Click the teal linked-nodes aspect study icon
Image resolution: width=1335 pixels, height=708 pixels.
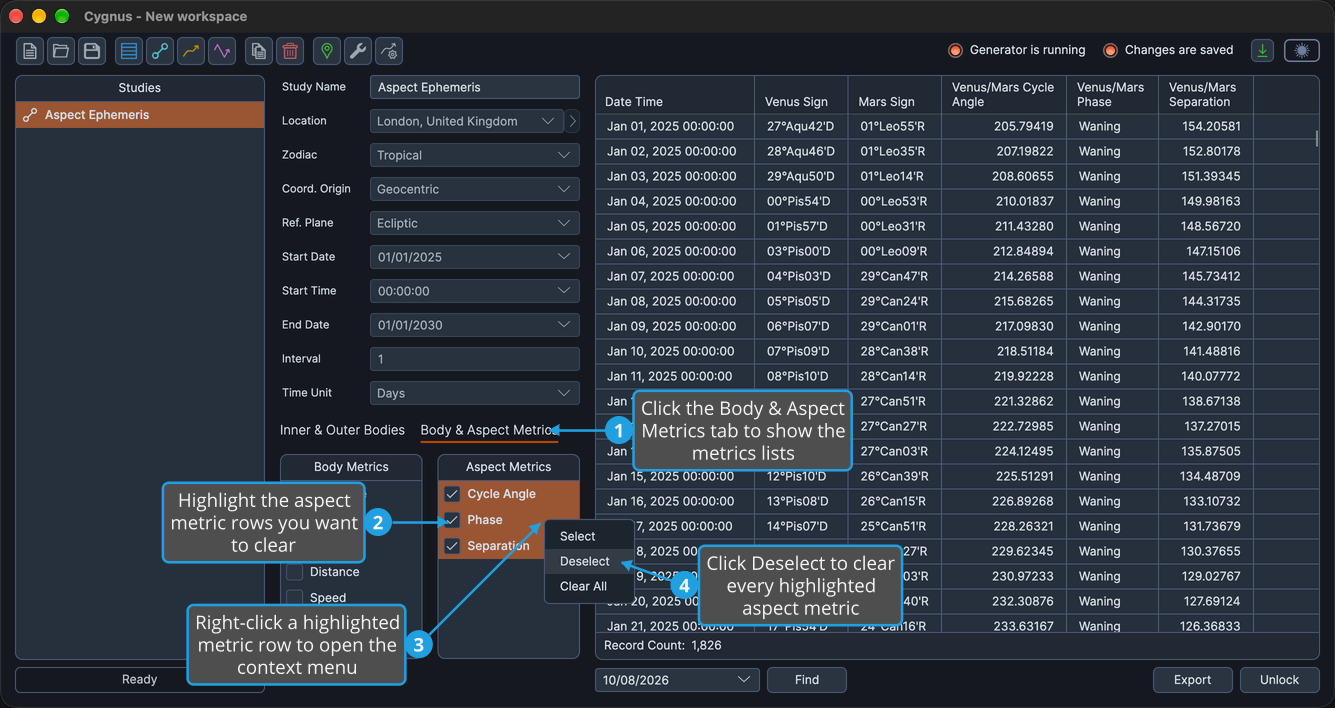pyautogui.click(x=160, y=51)
